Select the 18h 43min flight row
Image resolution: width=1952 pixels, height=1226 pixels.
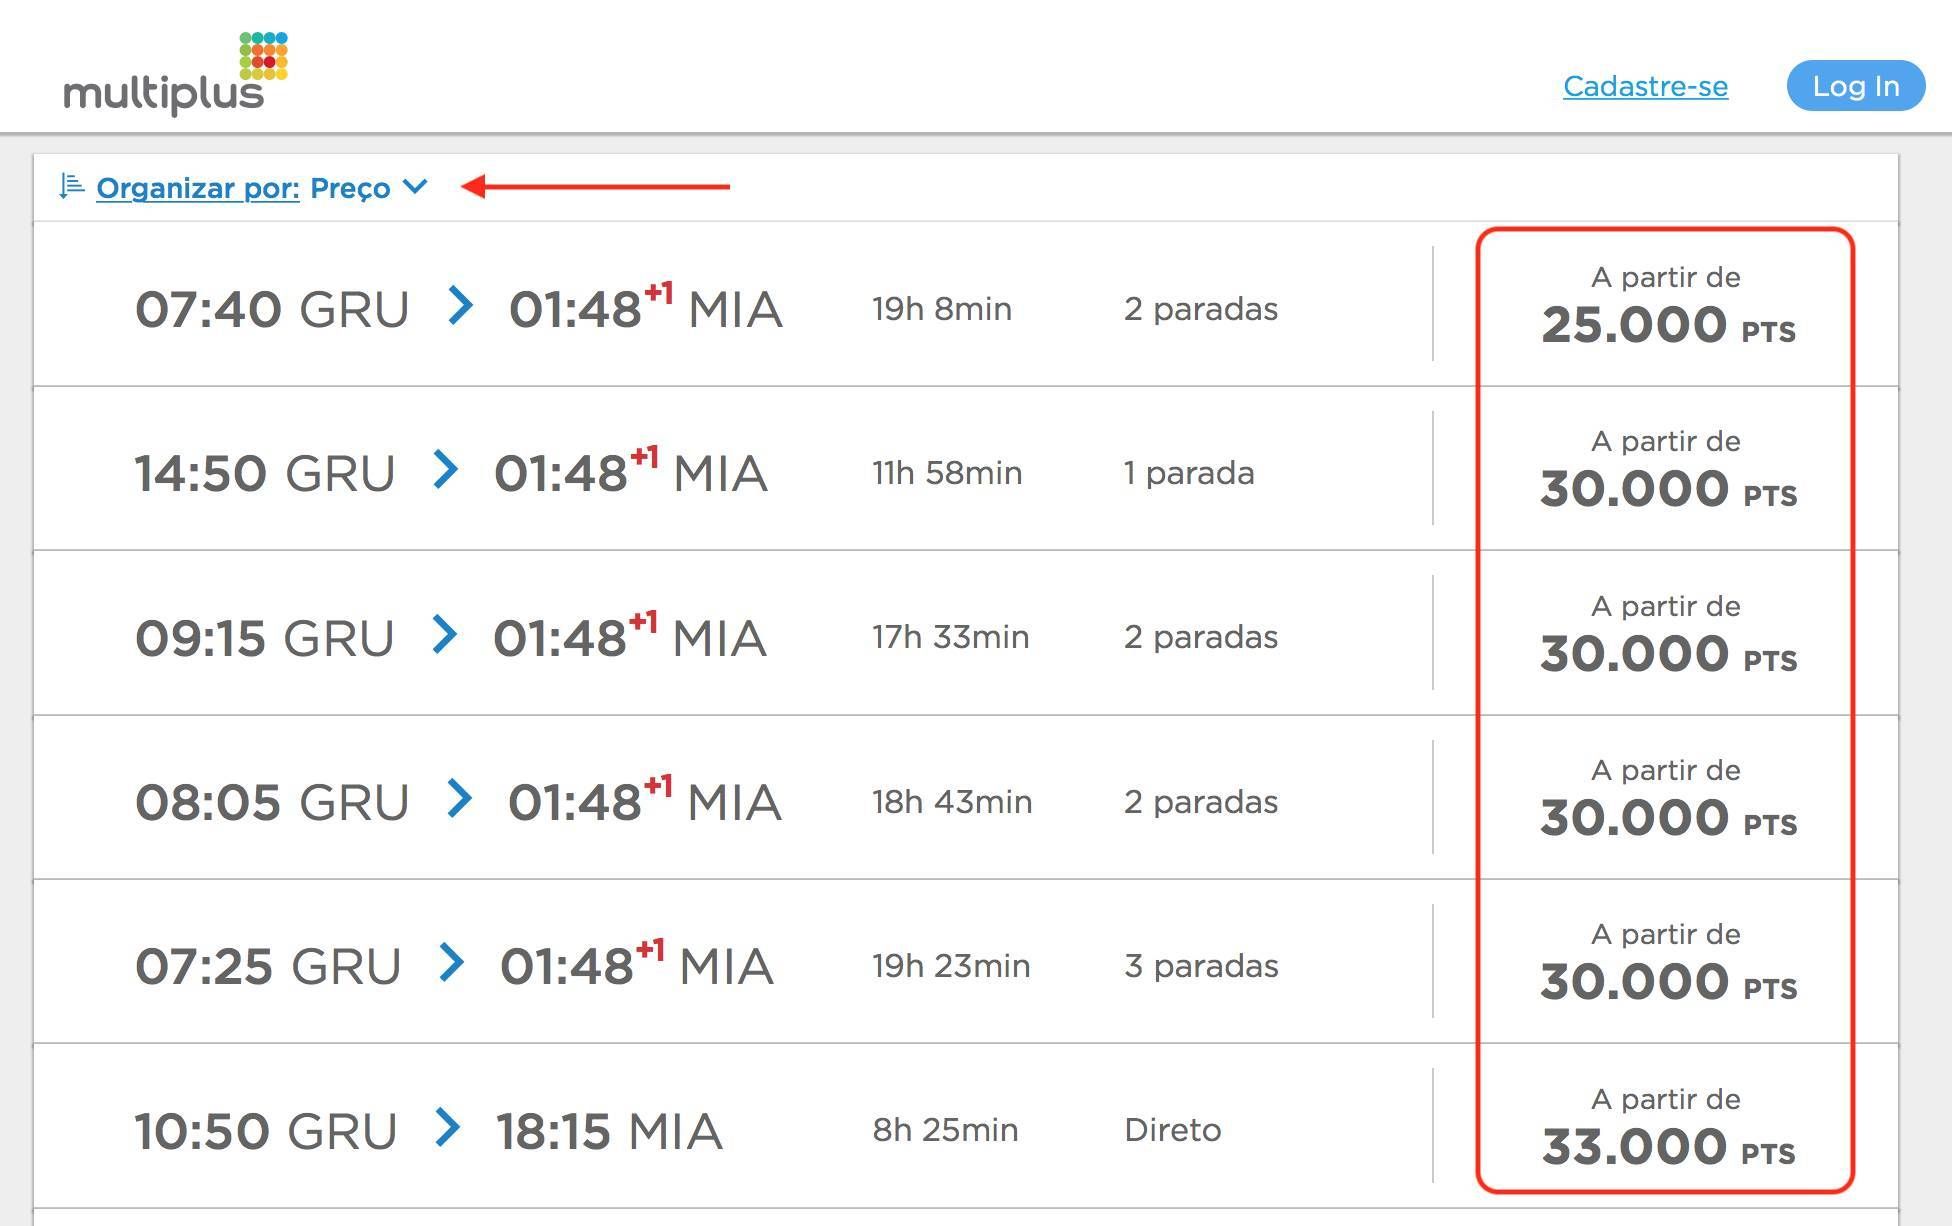(x=951, y=802)
